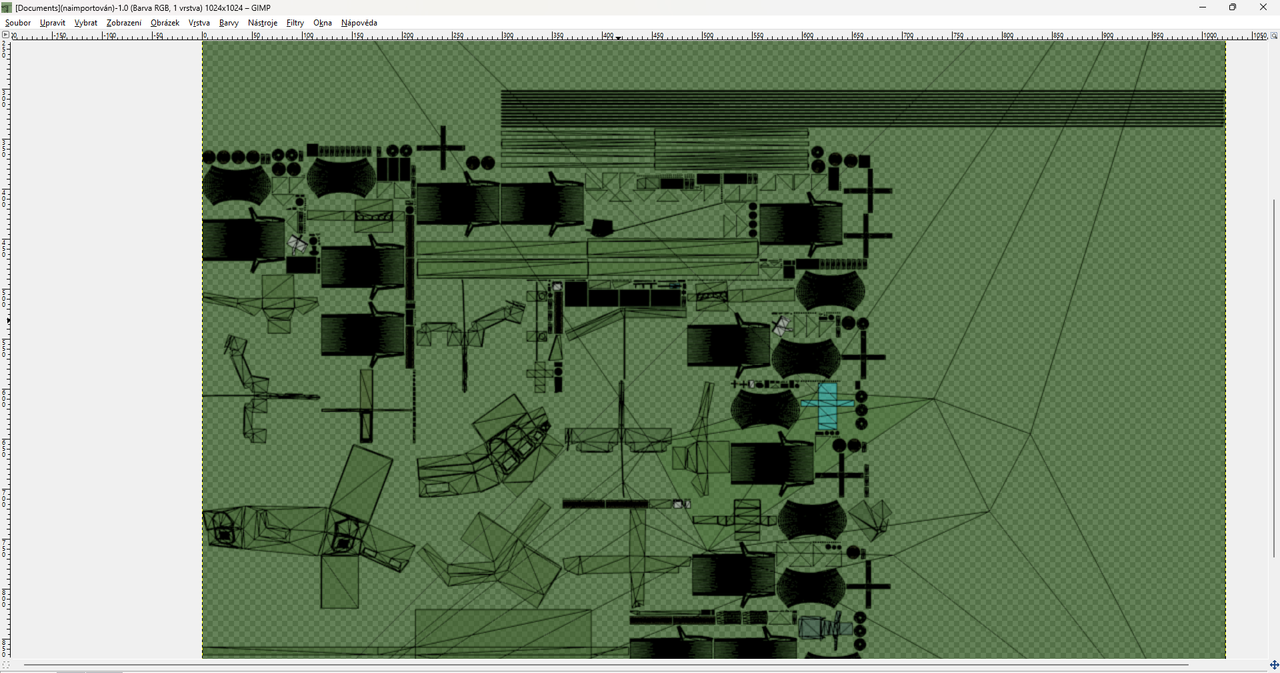Viewport: 1280px width, 673px height.
Task: Toggle Quick Mask button at bottom-left corner
Action: click(x=5, y=665)
